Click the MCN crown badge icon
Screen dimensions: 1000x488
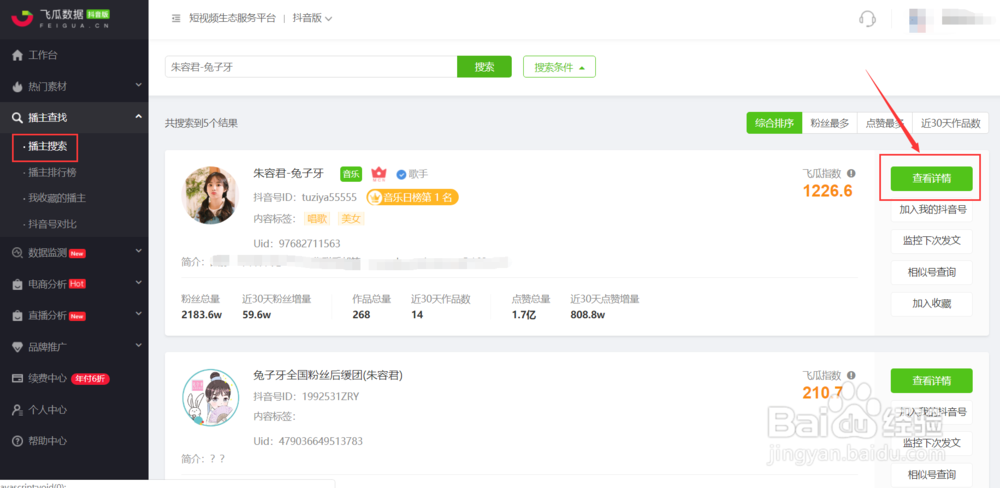[379, 174]
